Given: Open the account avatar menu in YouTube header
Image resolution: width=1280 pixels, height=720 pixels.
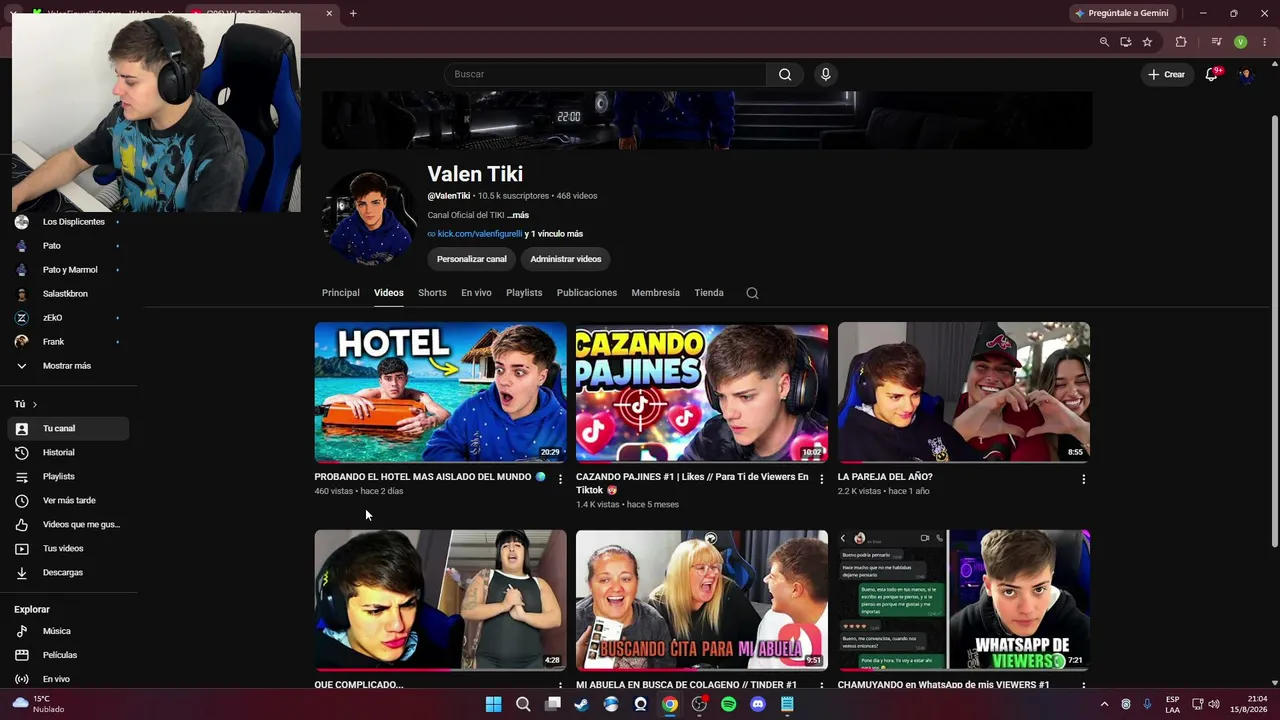Looking at the screenshot, I should pos(1245,74).
